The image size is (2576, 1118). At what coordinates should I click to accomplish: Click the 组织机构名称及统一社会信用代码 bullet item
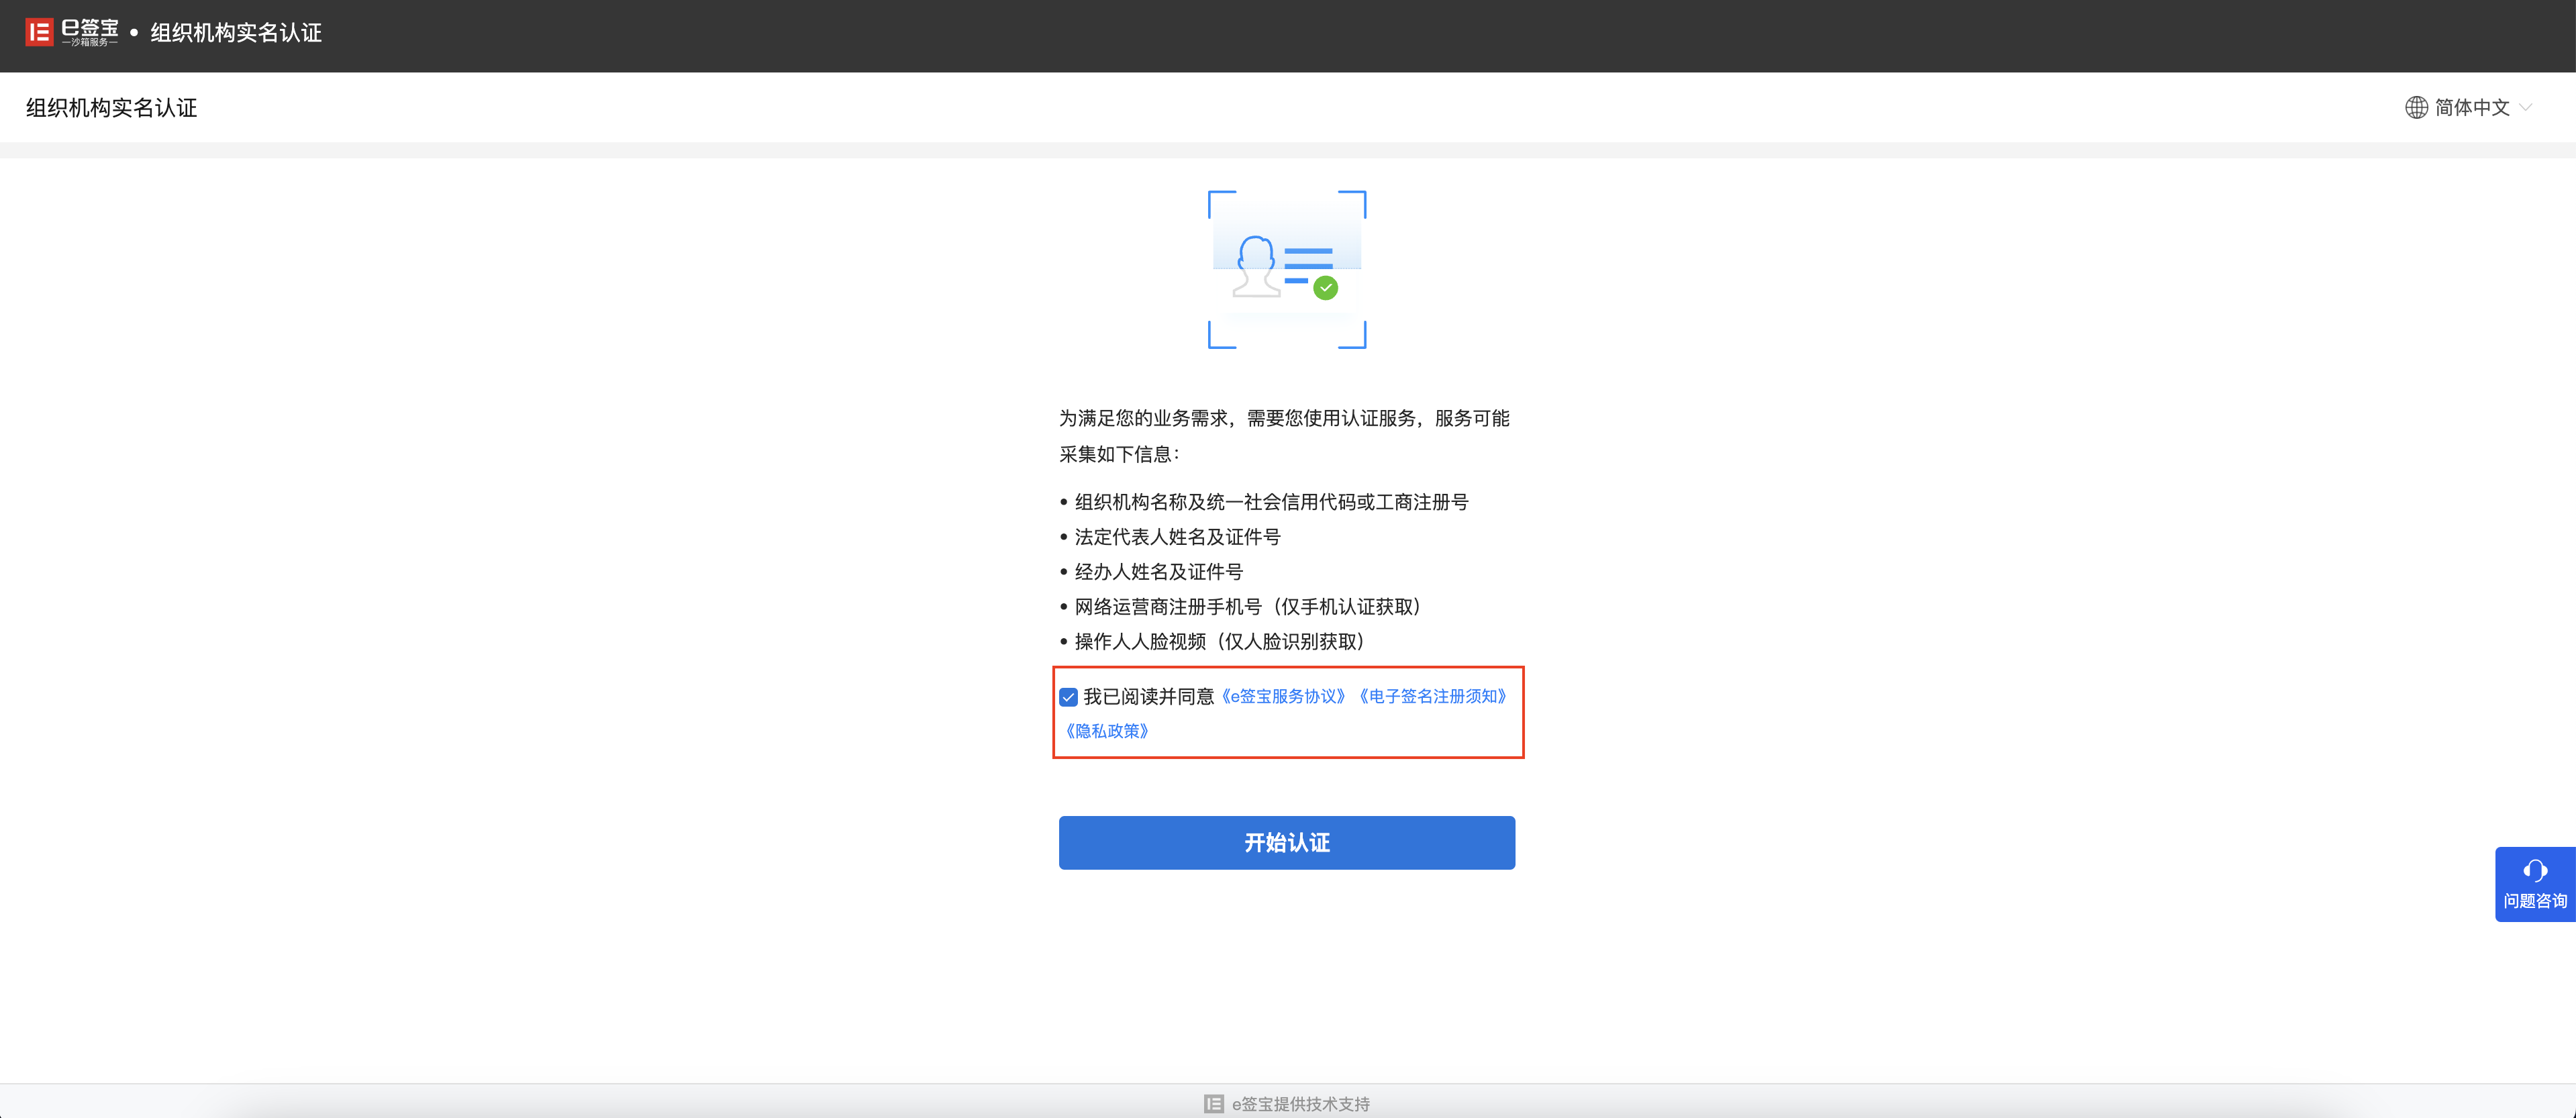1264,502
